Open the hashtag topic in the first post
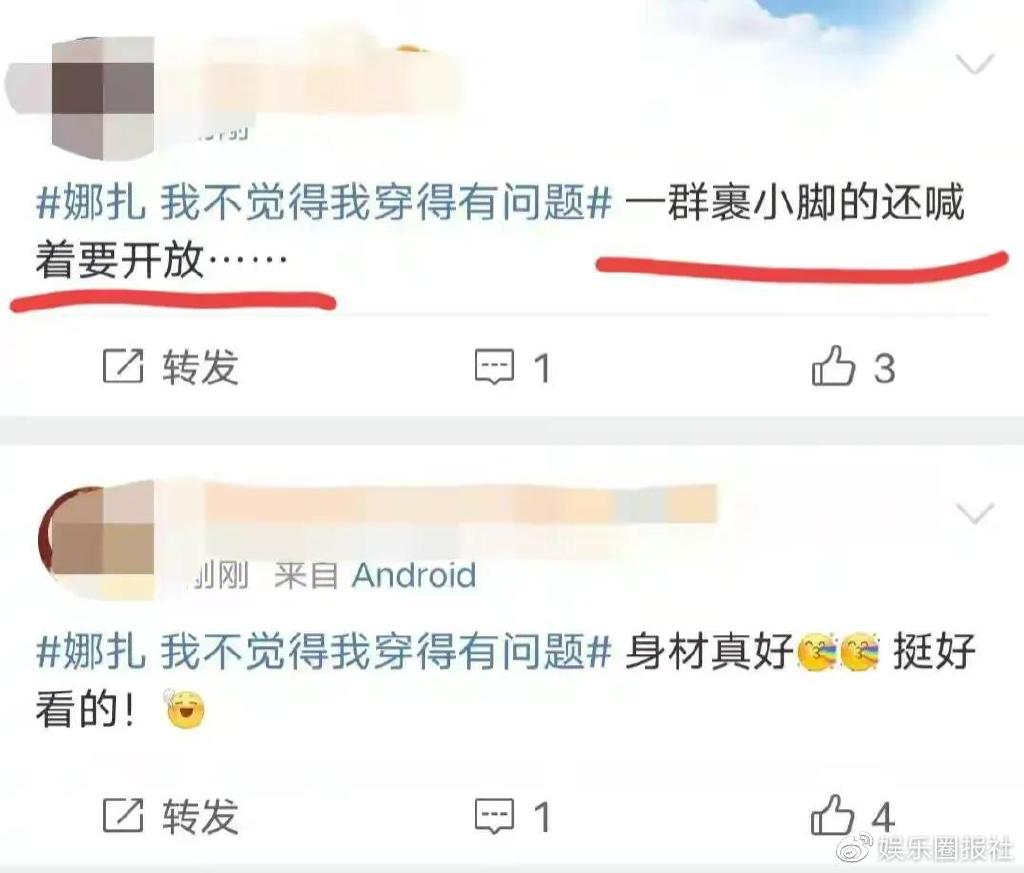The height and width of the screenshot is (873, 1024). [x=324, y=202]
